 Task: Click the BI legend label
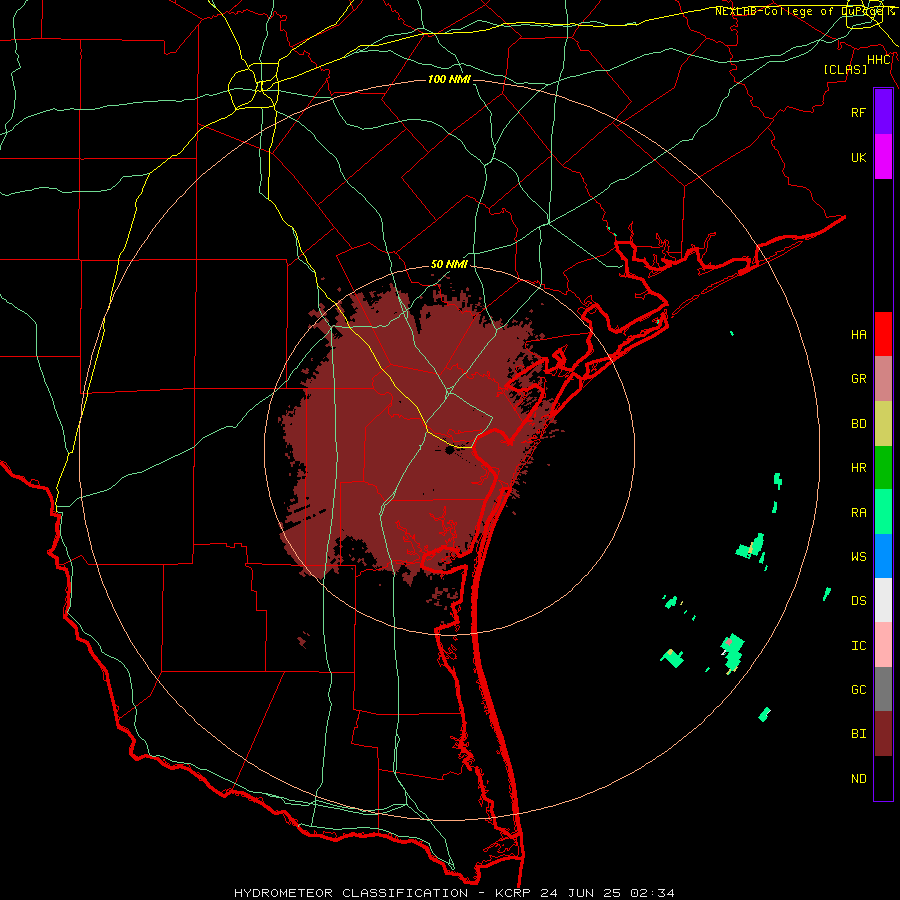coord(858,734)
